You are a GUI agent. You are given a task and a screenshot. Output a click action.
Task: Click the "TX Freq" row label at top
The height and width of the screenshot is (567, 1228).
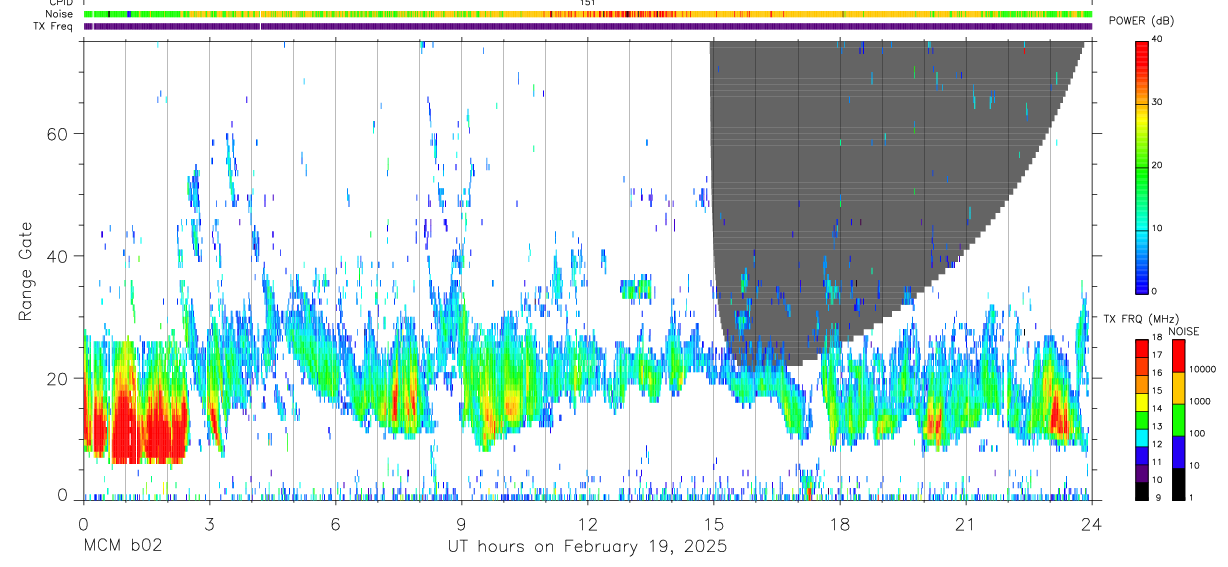[54, 26]
